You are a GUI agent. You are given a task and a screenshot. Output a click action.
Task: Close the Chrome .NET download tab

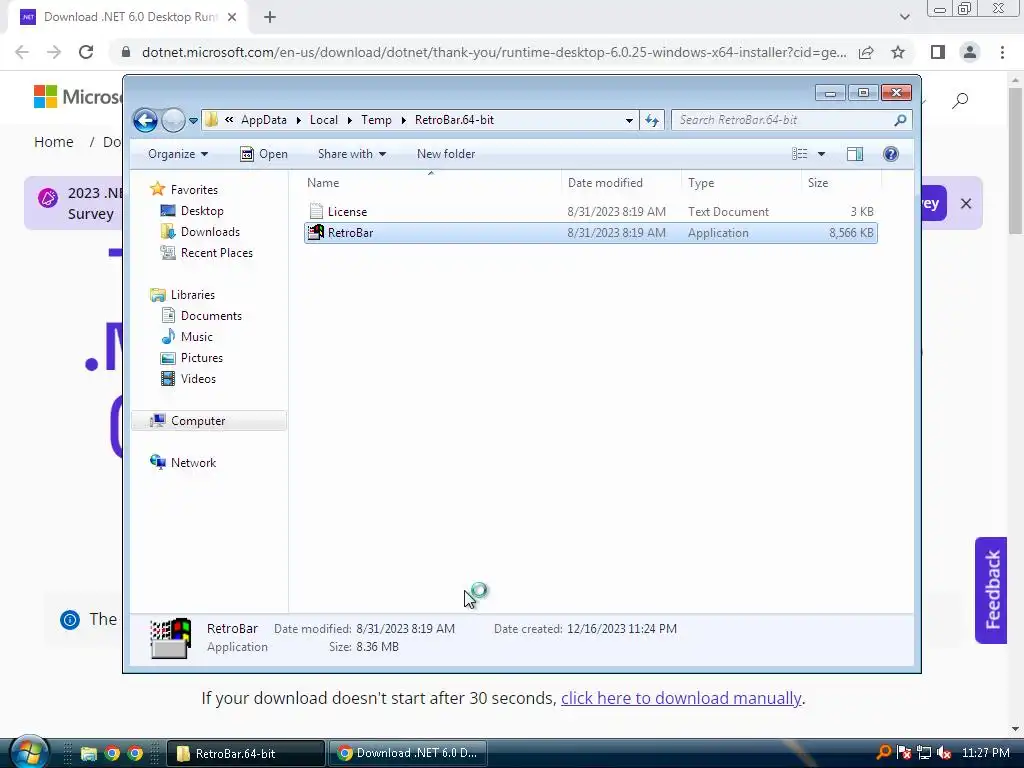pyautogui.click(x=232, y=18)
